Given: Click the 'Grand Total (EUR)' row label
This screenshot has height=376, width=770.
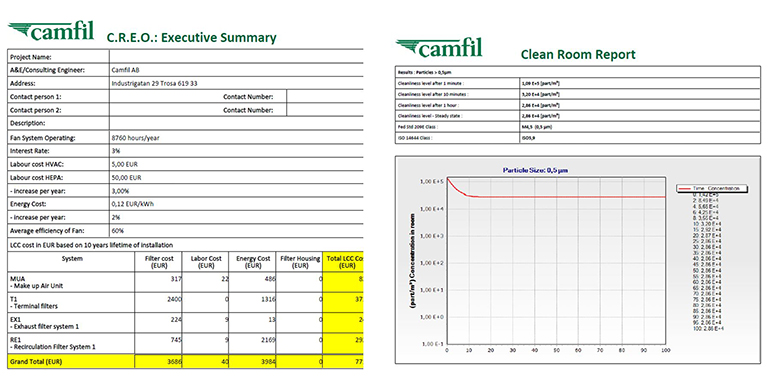Looking at the screenshot, I should [37, 362].
